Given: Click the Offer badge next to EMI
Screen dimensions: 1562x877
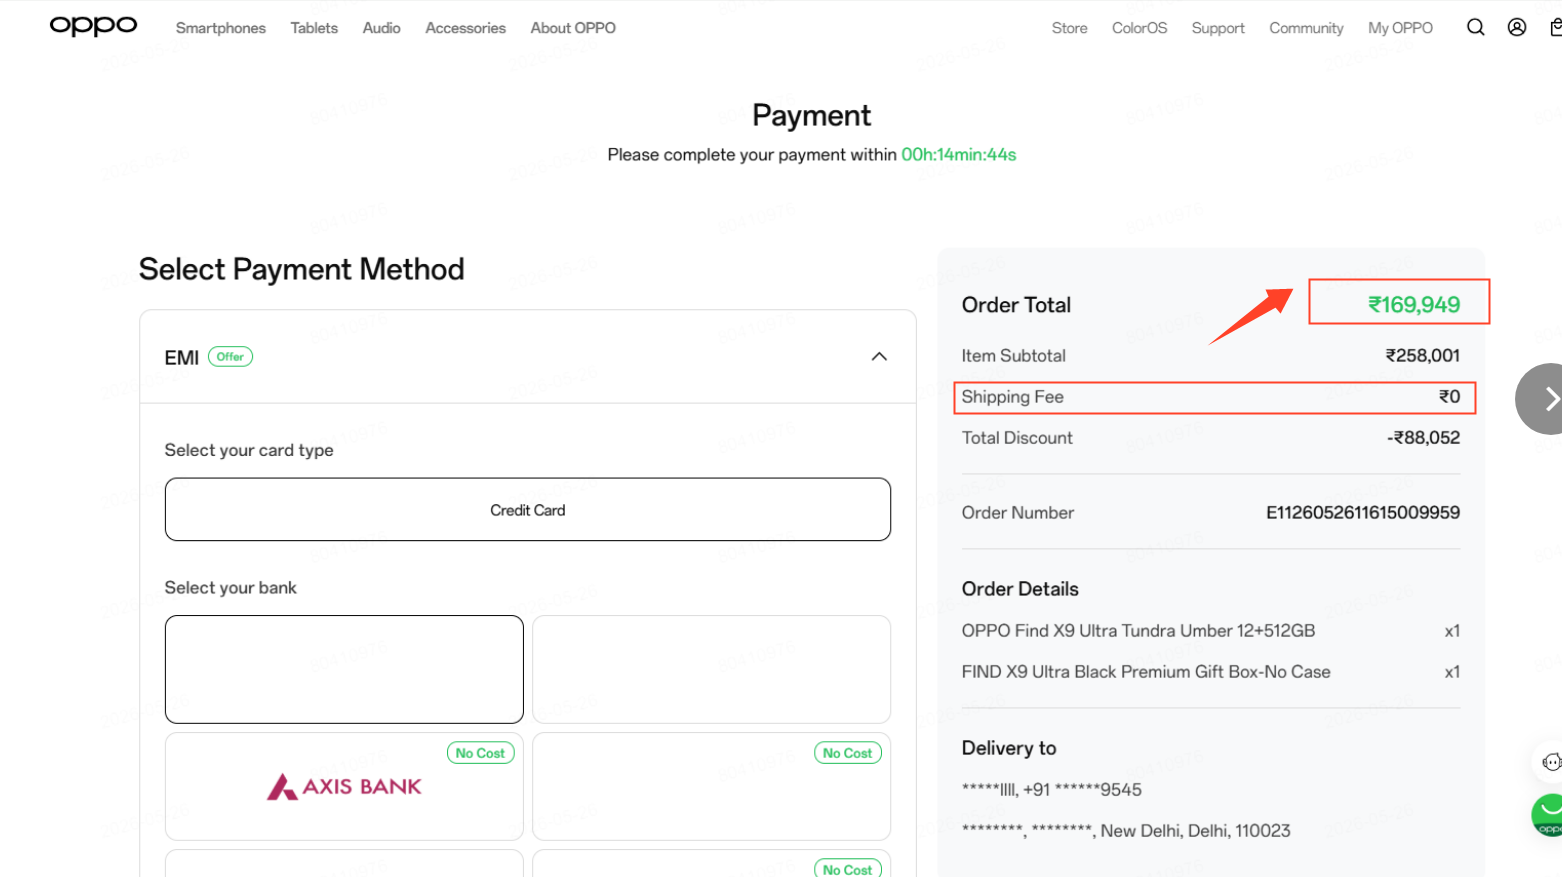Looking at the screenshot, I should click(x=230, y=357).
